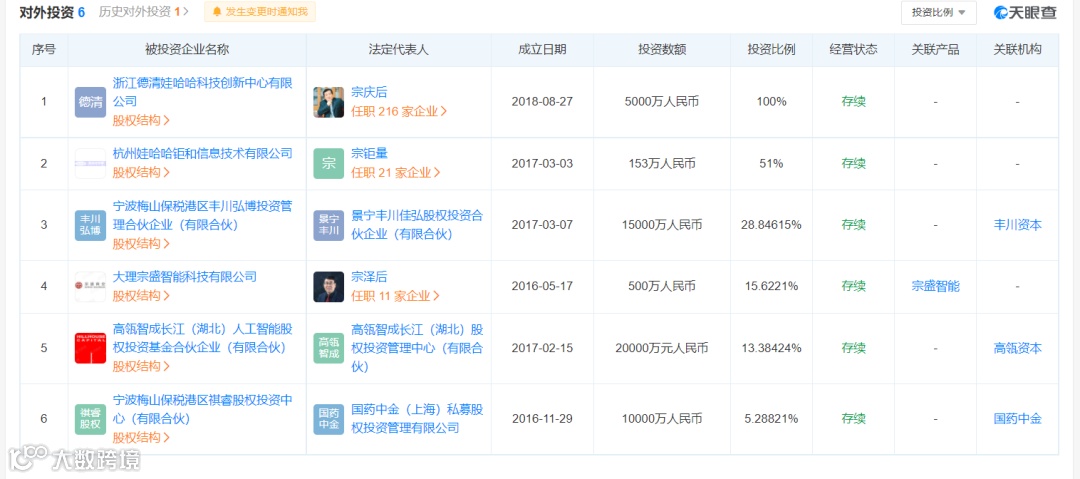Click the amount cell 5000万人民币

(x=662, y=102)
